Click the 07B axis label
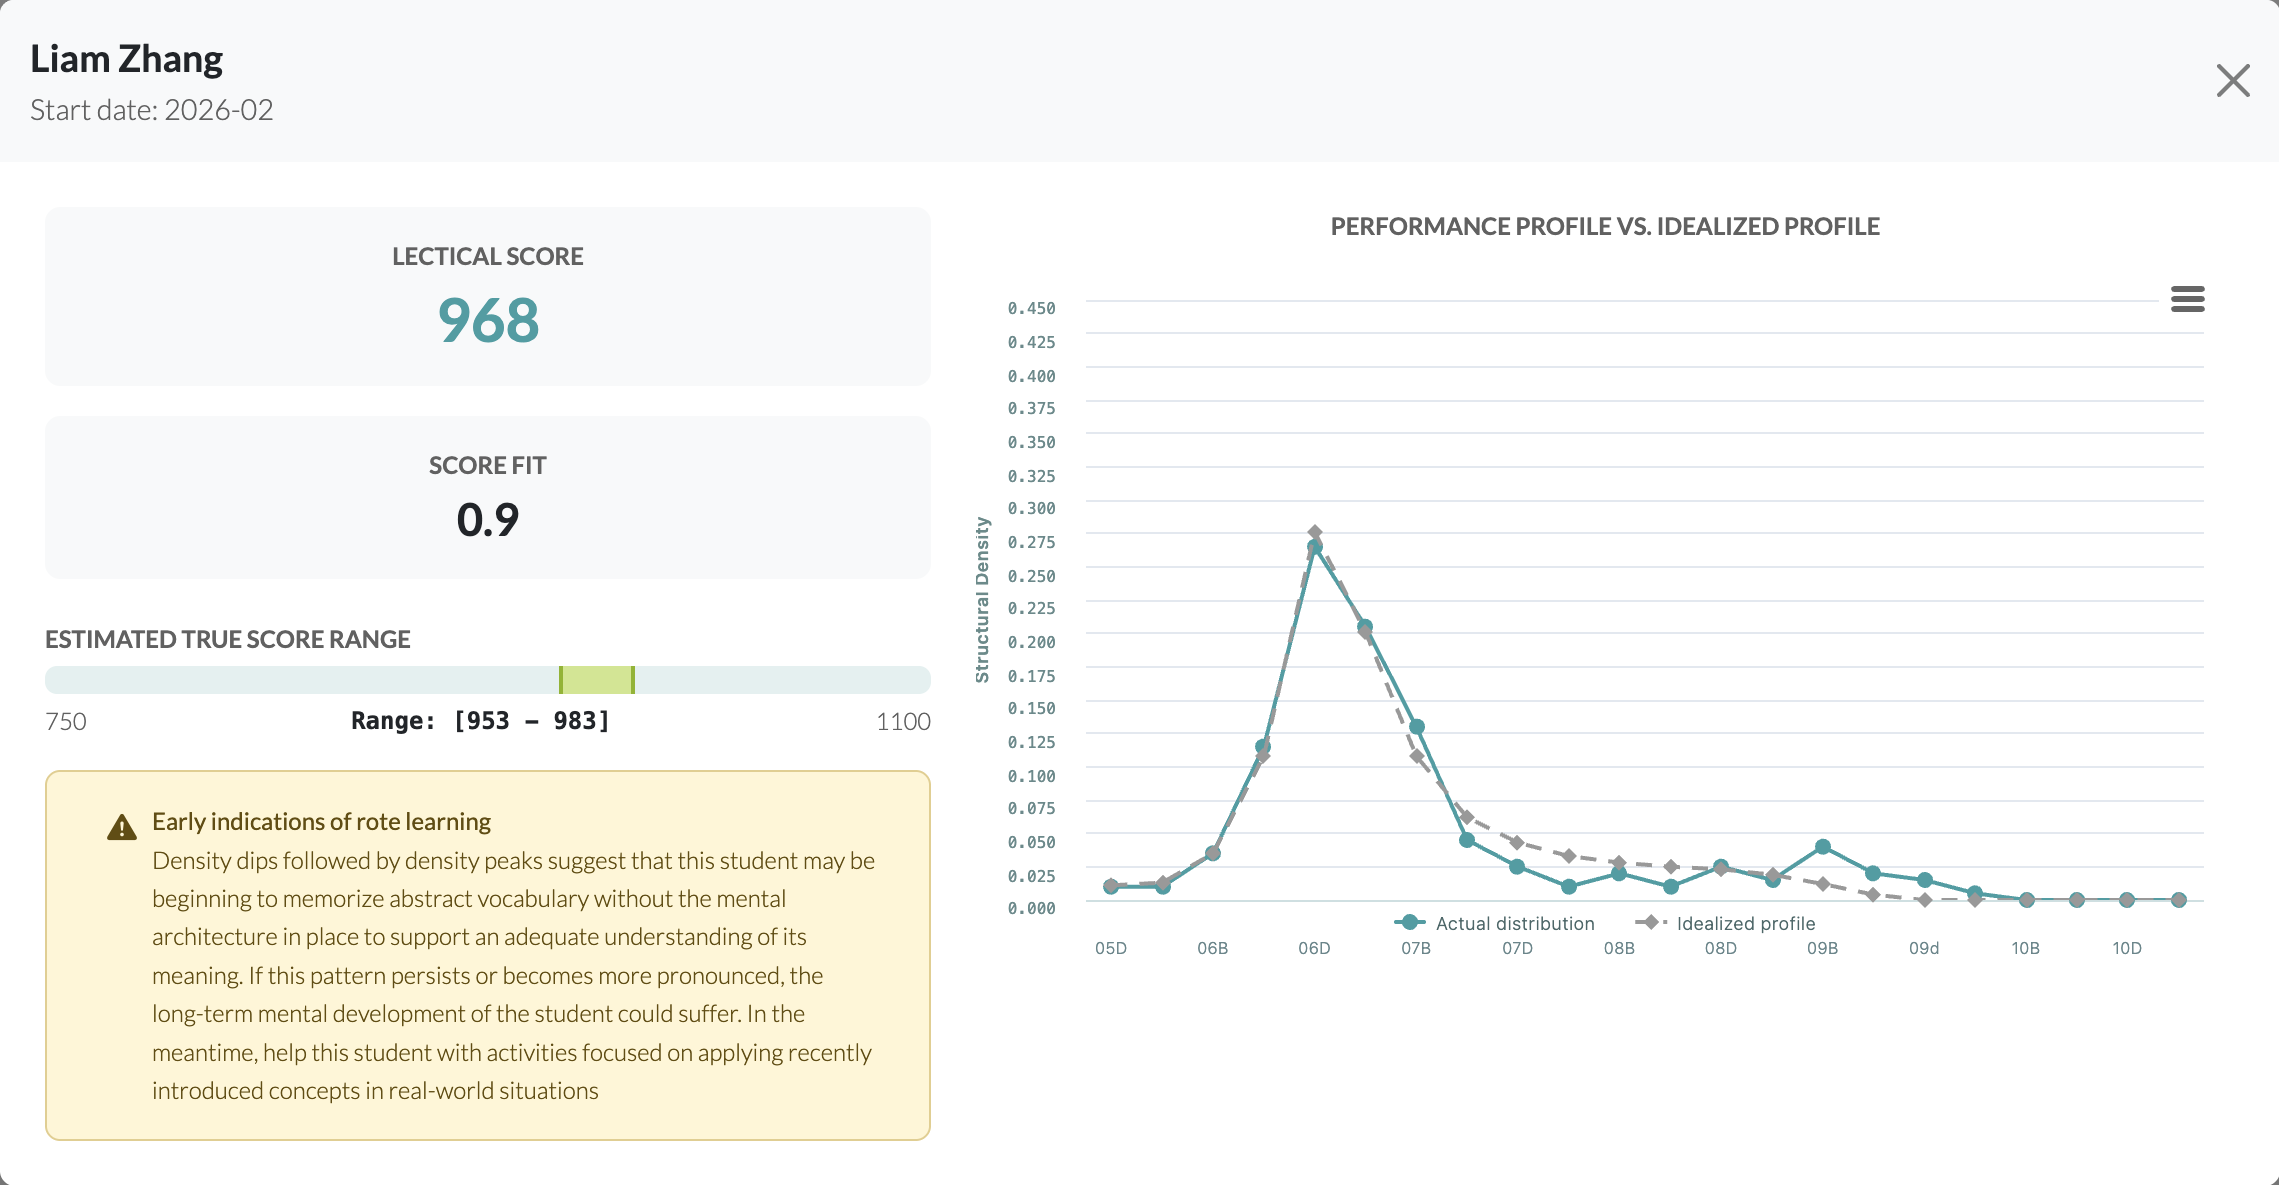 click(x=1416, y=948)
